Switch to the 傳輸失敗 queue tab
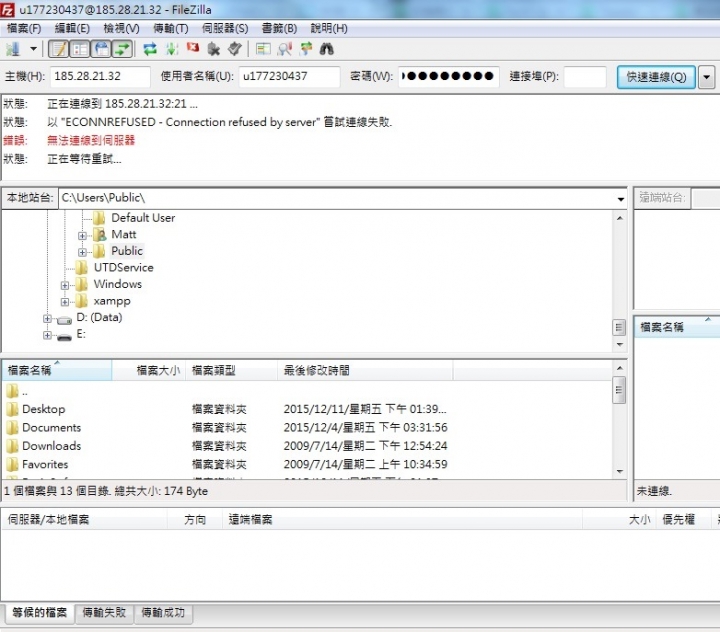Image resolution: width=720 pixels, height=632 pixels. point(104,613)
